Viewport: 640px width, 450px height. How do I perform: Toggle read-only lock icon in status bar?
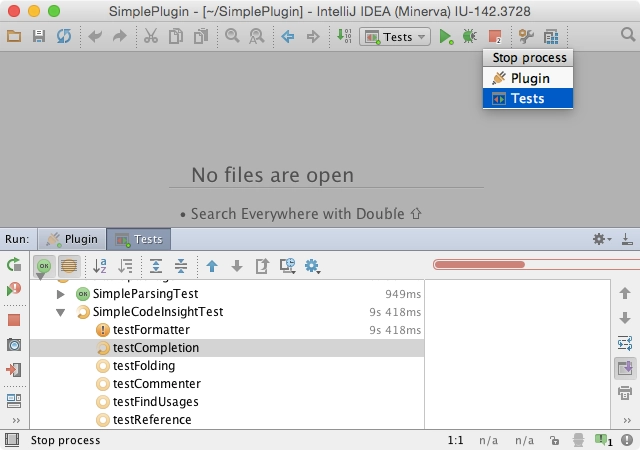(554, 440)
